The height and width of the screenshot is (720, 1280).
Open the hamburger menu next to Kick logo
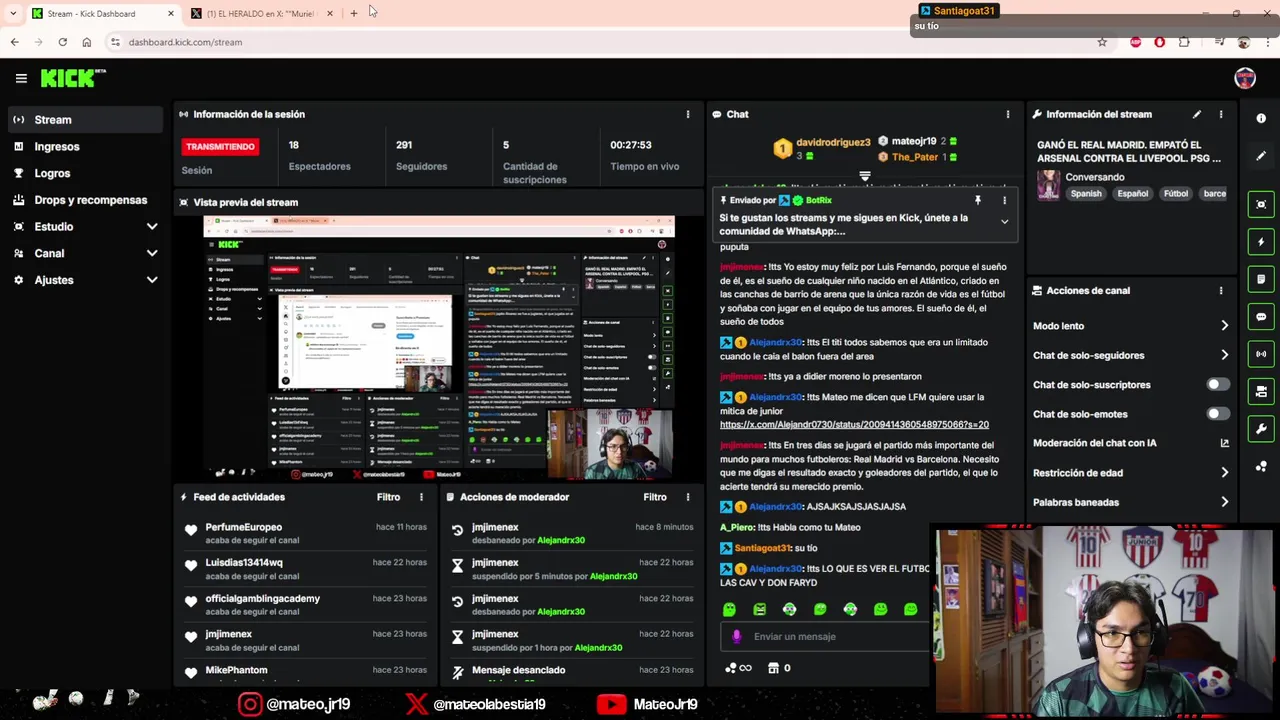click(21, 78)
